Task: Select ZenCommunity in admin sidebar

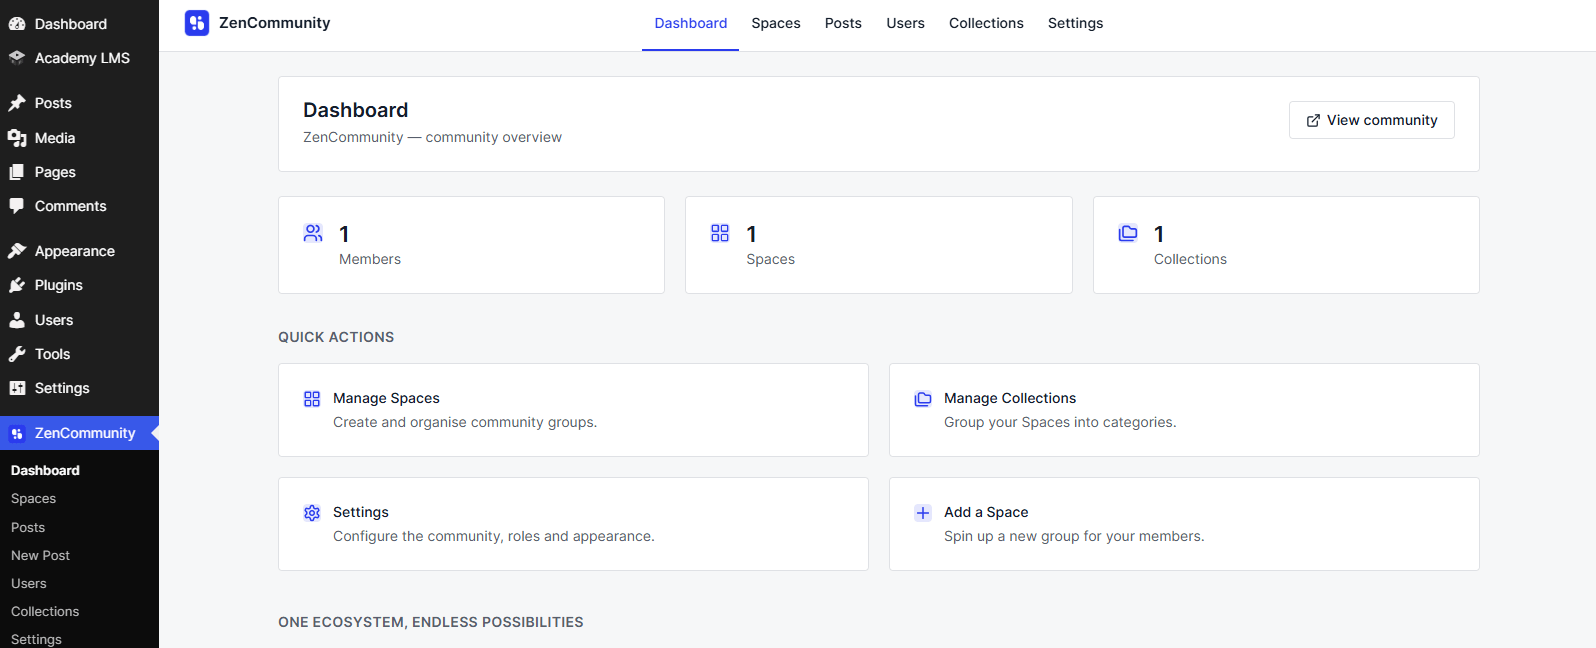Action: tap(79, 433)
